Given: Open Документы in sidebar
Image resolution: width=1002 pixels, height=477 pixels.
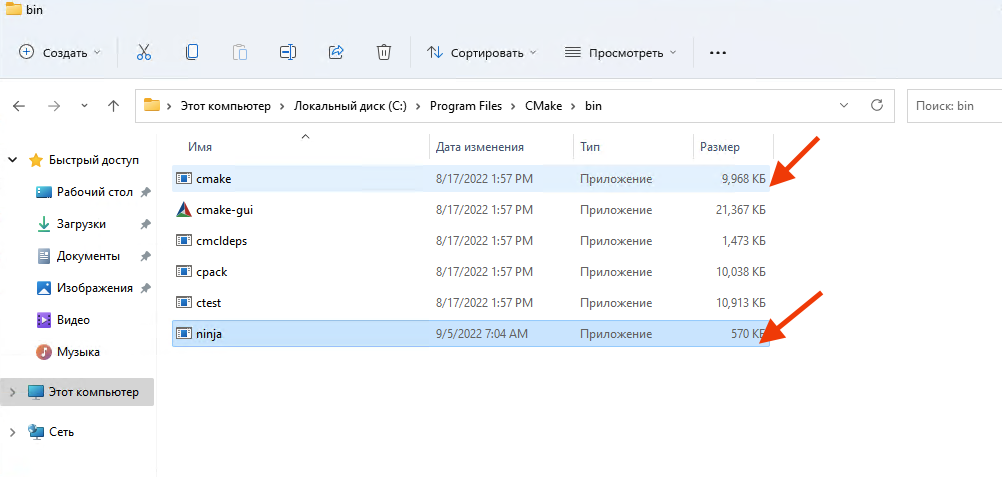Looking at the screenshot, I should 88,256.
